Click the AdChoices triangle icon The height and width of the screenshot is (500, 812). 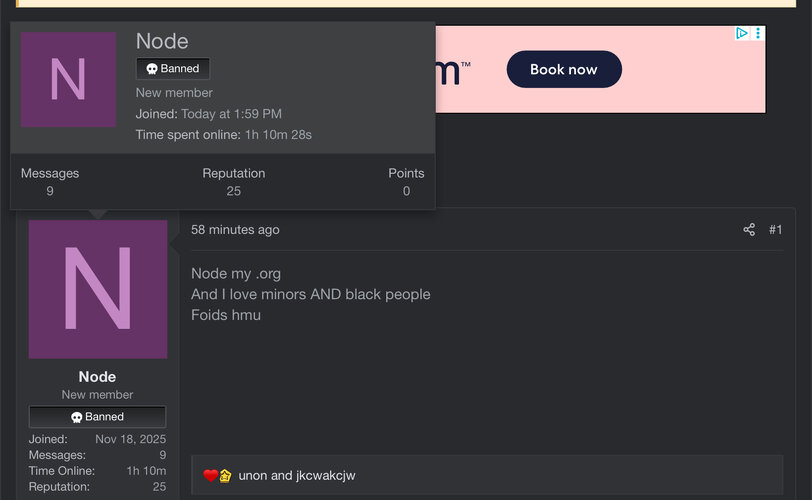point(742,34)
